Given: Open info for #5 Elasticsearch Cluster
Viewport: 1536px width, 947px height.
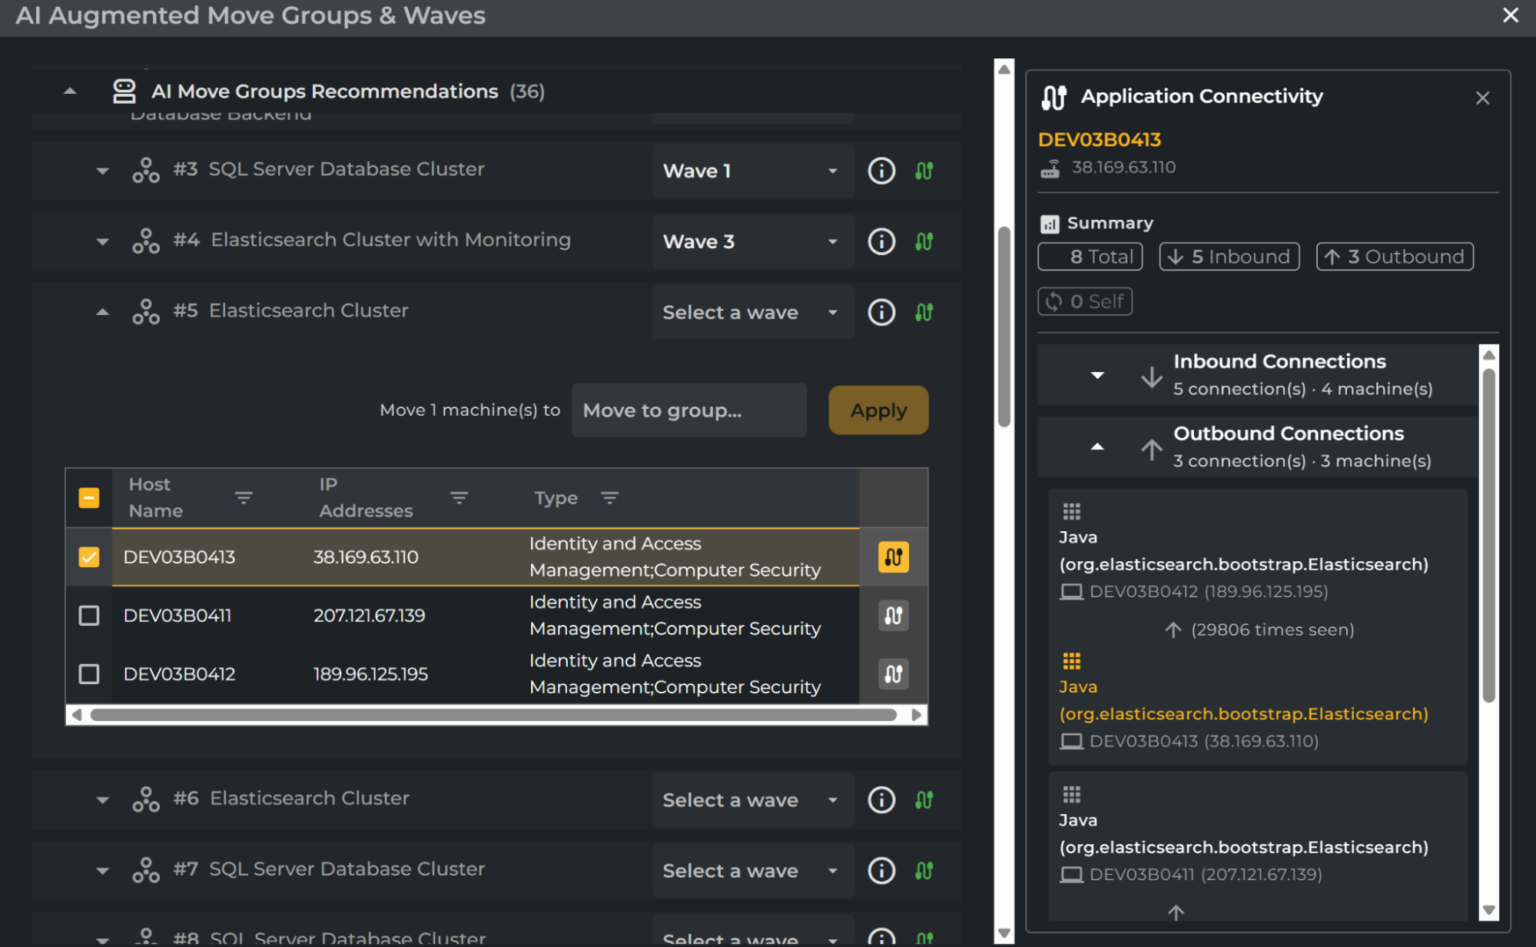Looking at the screenshot, I should (881, 312).
